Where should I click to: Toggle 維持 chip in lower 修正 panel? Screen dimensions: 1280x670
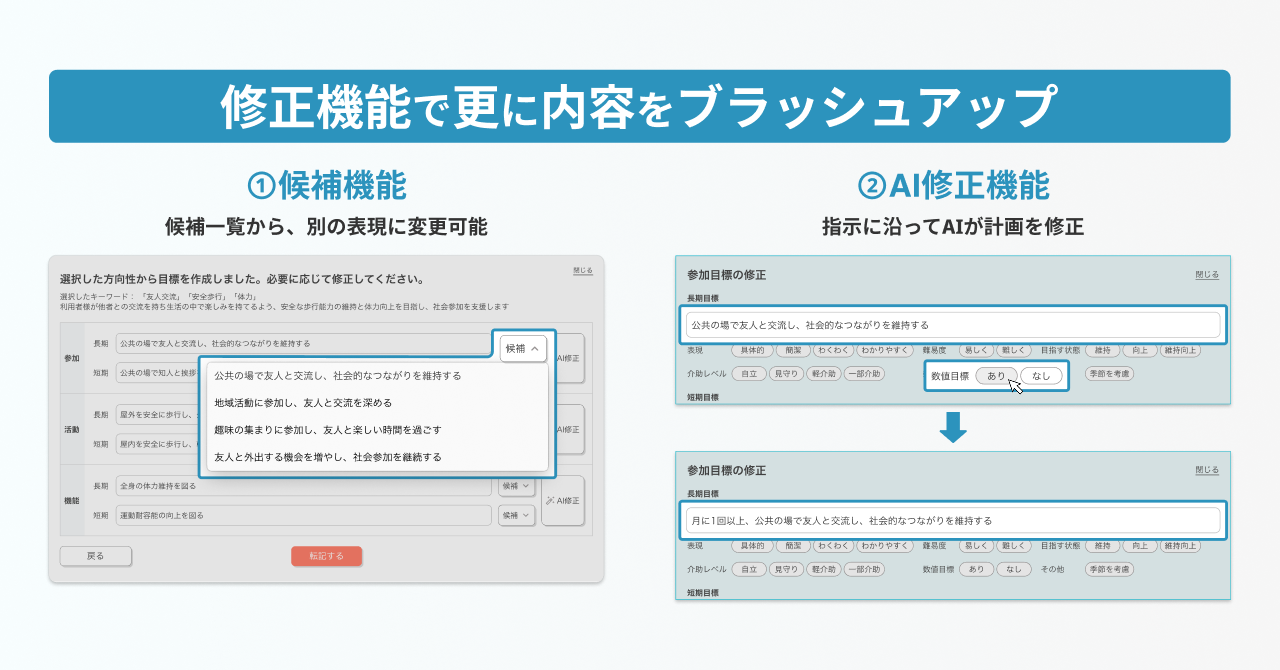(x=1103, y=546)
